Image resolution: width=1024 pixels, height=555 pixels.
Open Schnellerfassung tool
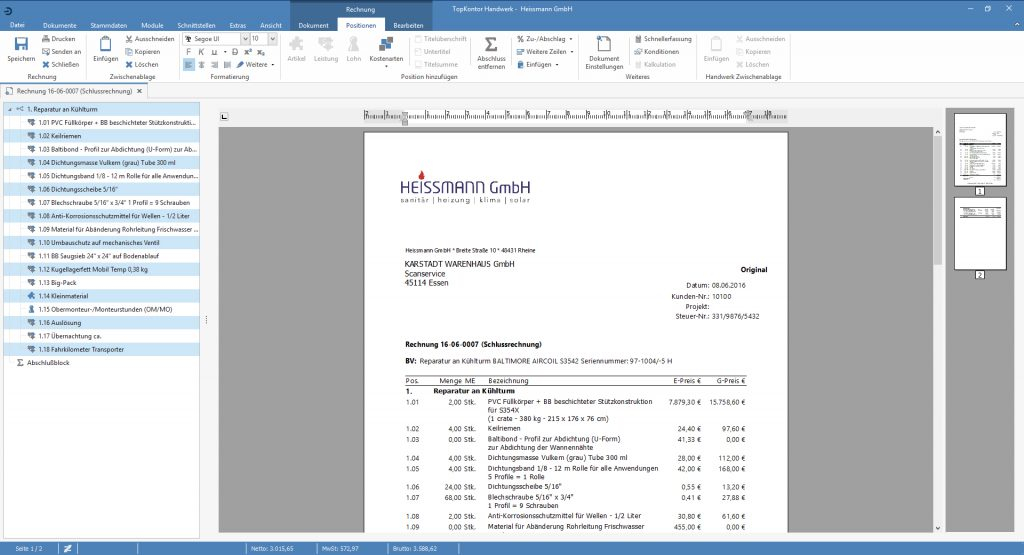click(661, 38)
